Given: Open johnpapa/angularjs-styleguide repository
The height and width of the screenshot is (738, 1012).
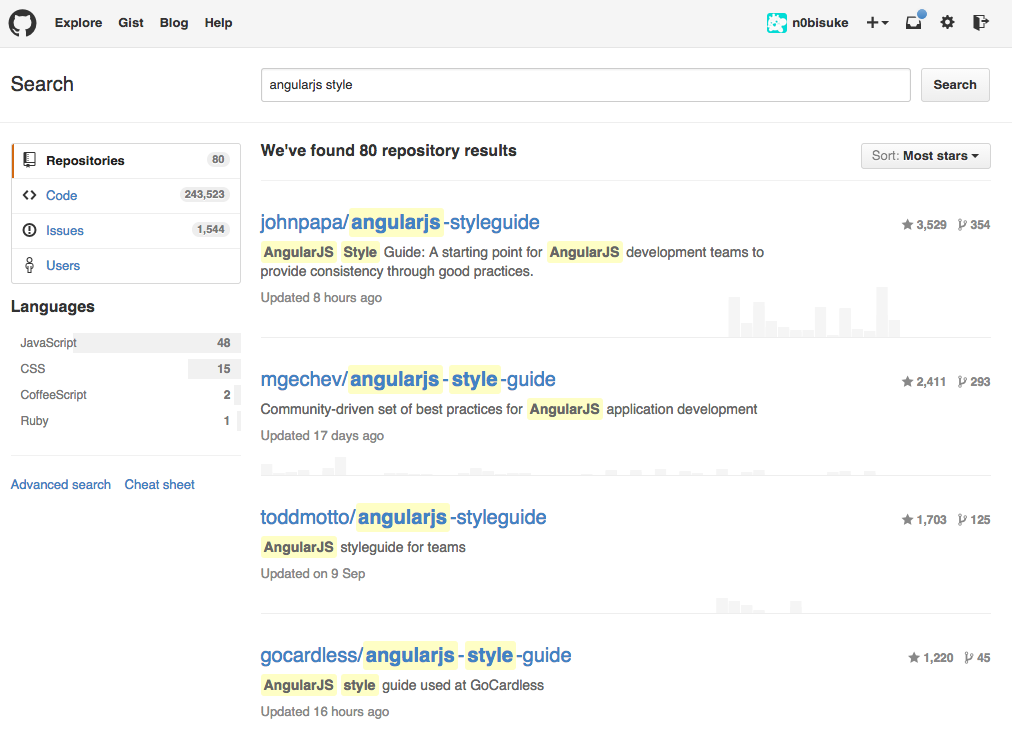Looking at the screenshot, I should click(400, 222).
